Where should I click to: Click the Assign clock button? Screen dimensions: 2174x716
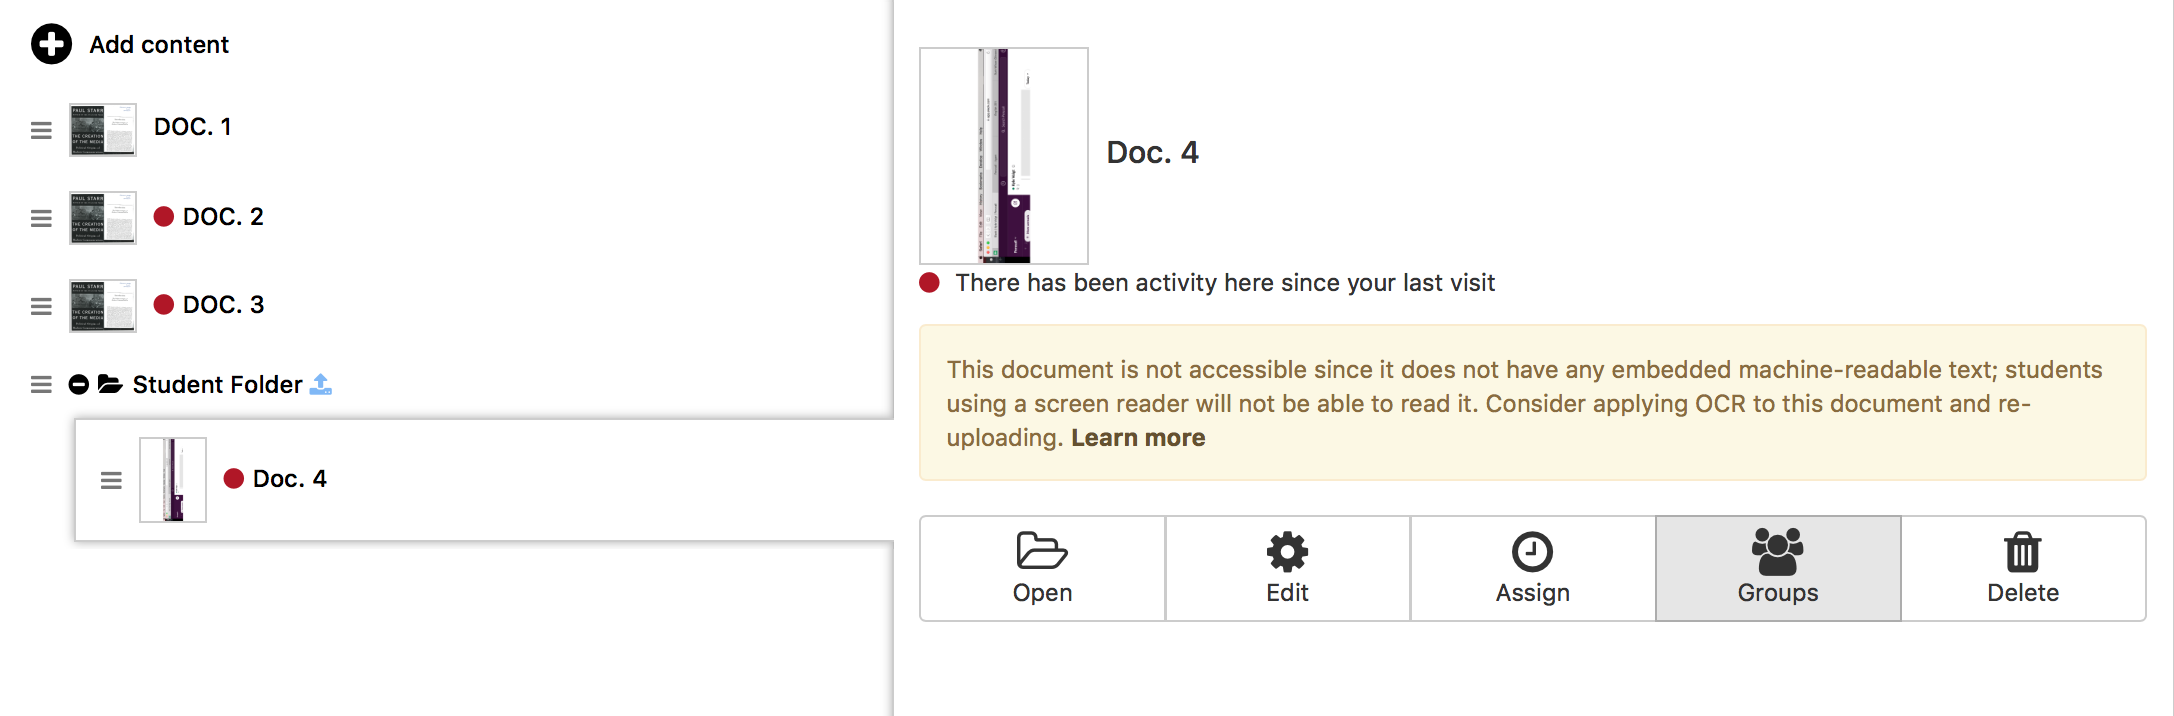1532,568
